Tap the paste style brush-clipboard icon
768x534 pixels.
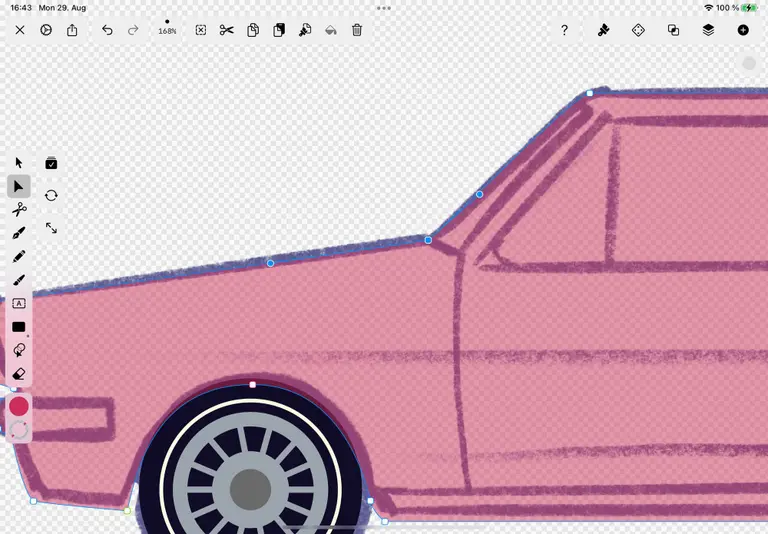(305, 30)
